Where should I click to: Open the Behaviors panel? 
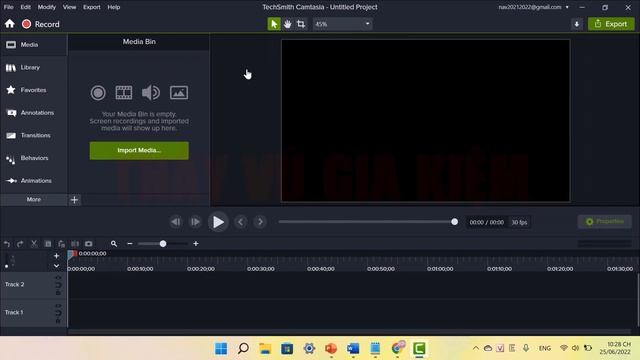click(x=33, y=158)
